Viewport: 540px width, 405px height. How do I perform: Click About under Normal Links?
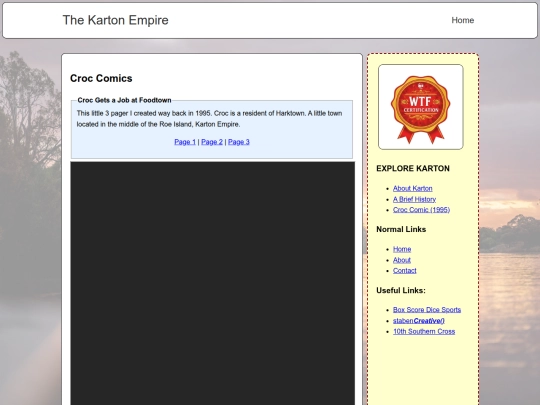pyautogui.click(x=402, y=260)
